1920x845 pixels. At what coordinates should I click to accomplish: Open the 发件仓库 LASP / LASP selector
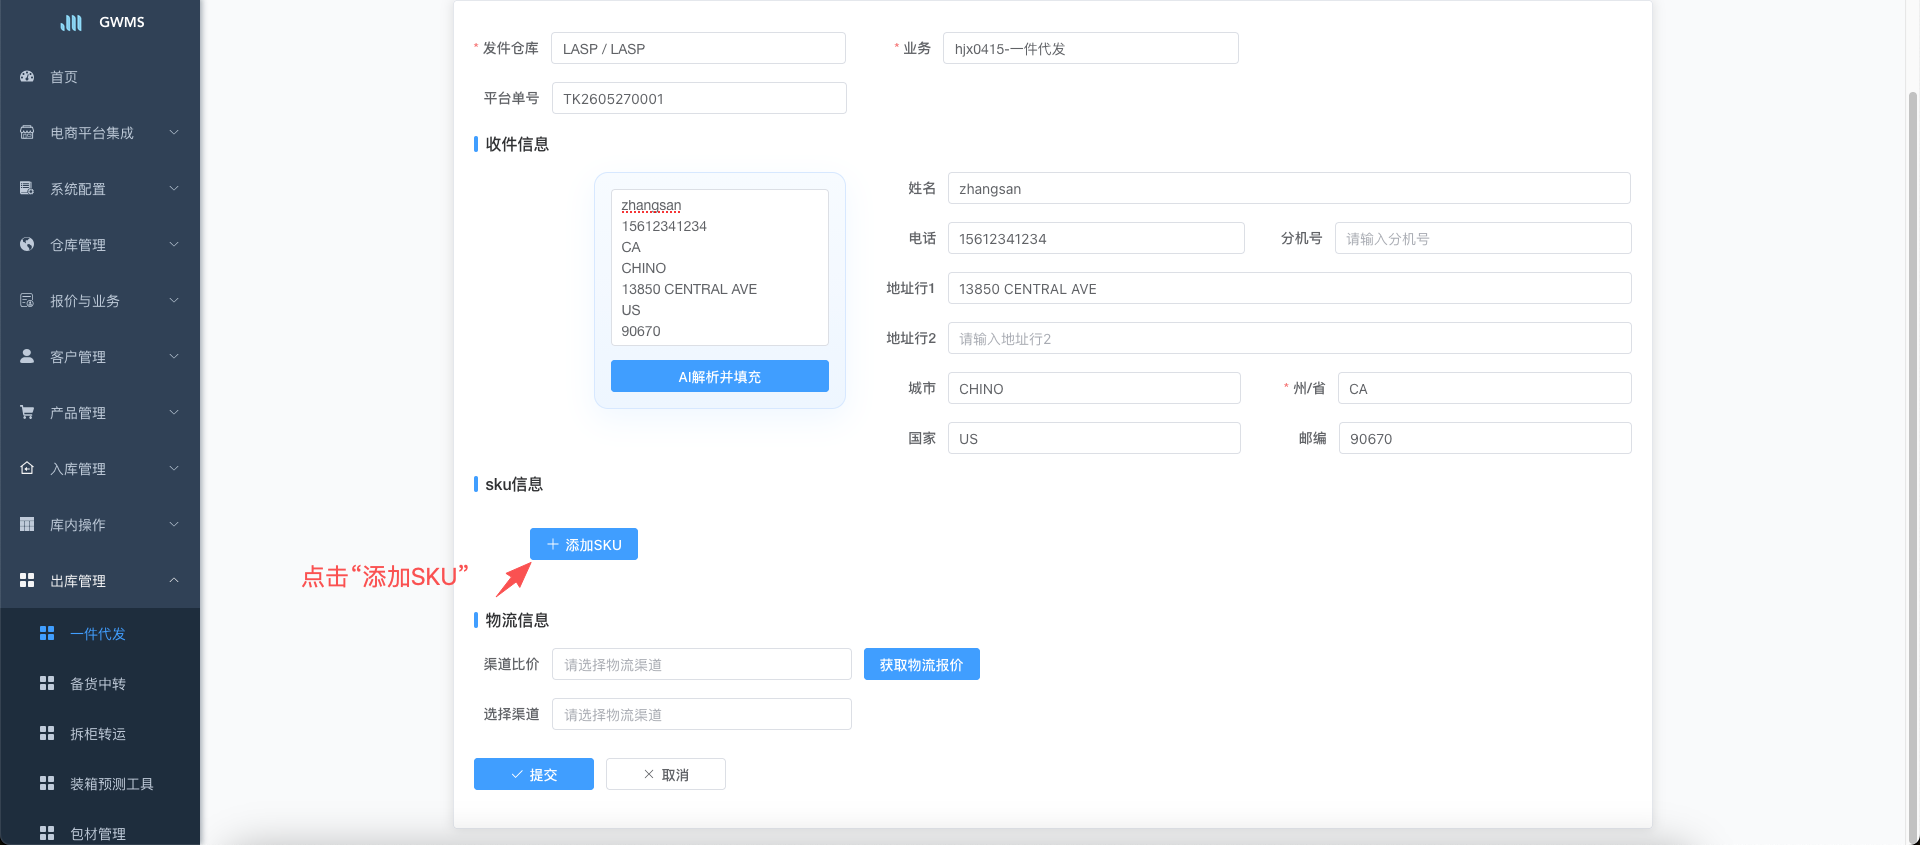(x=698, y=48)
